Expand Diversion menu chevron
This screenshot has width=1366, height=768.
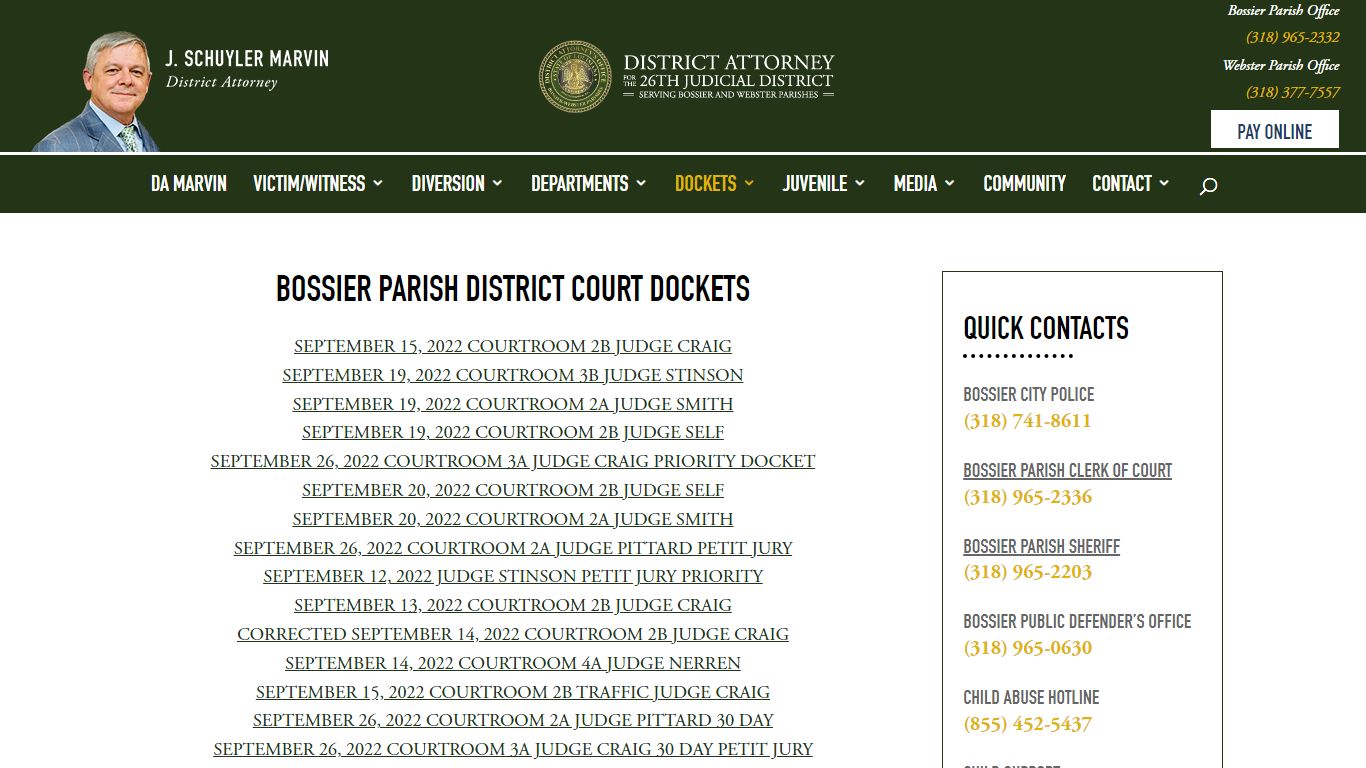click(497, 183)
